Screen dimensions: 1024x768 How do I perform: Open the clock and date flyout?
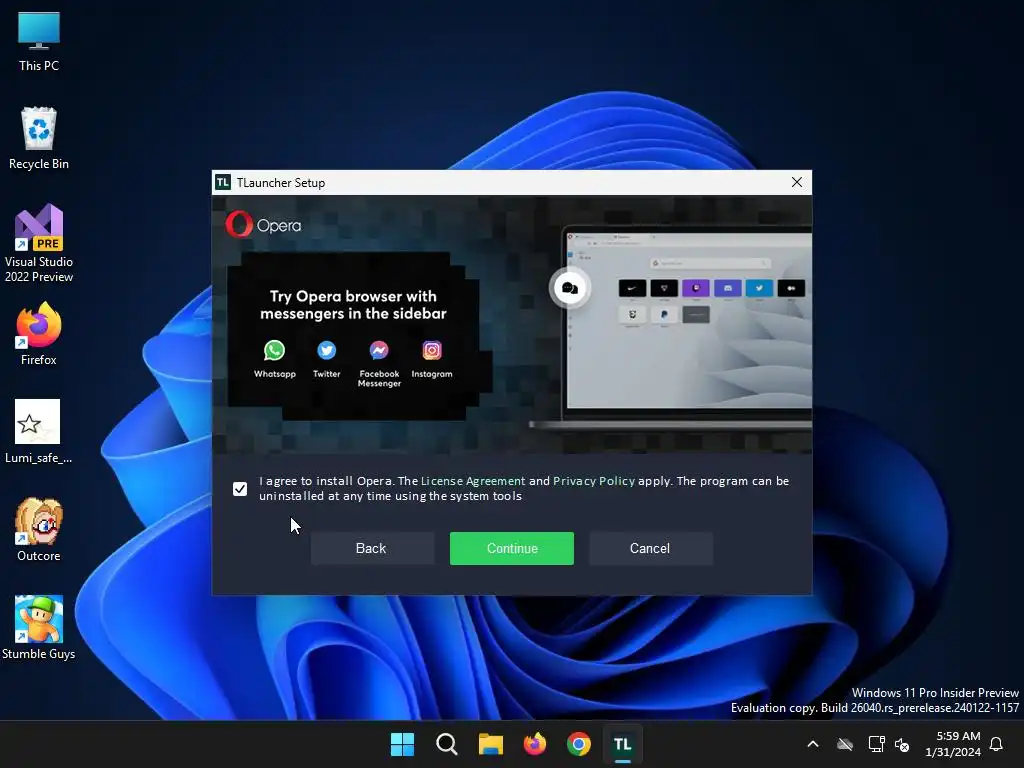pos(953,744)
